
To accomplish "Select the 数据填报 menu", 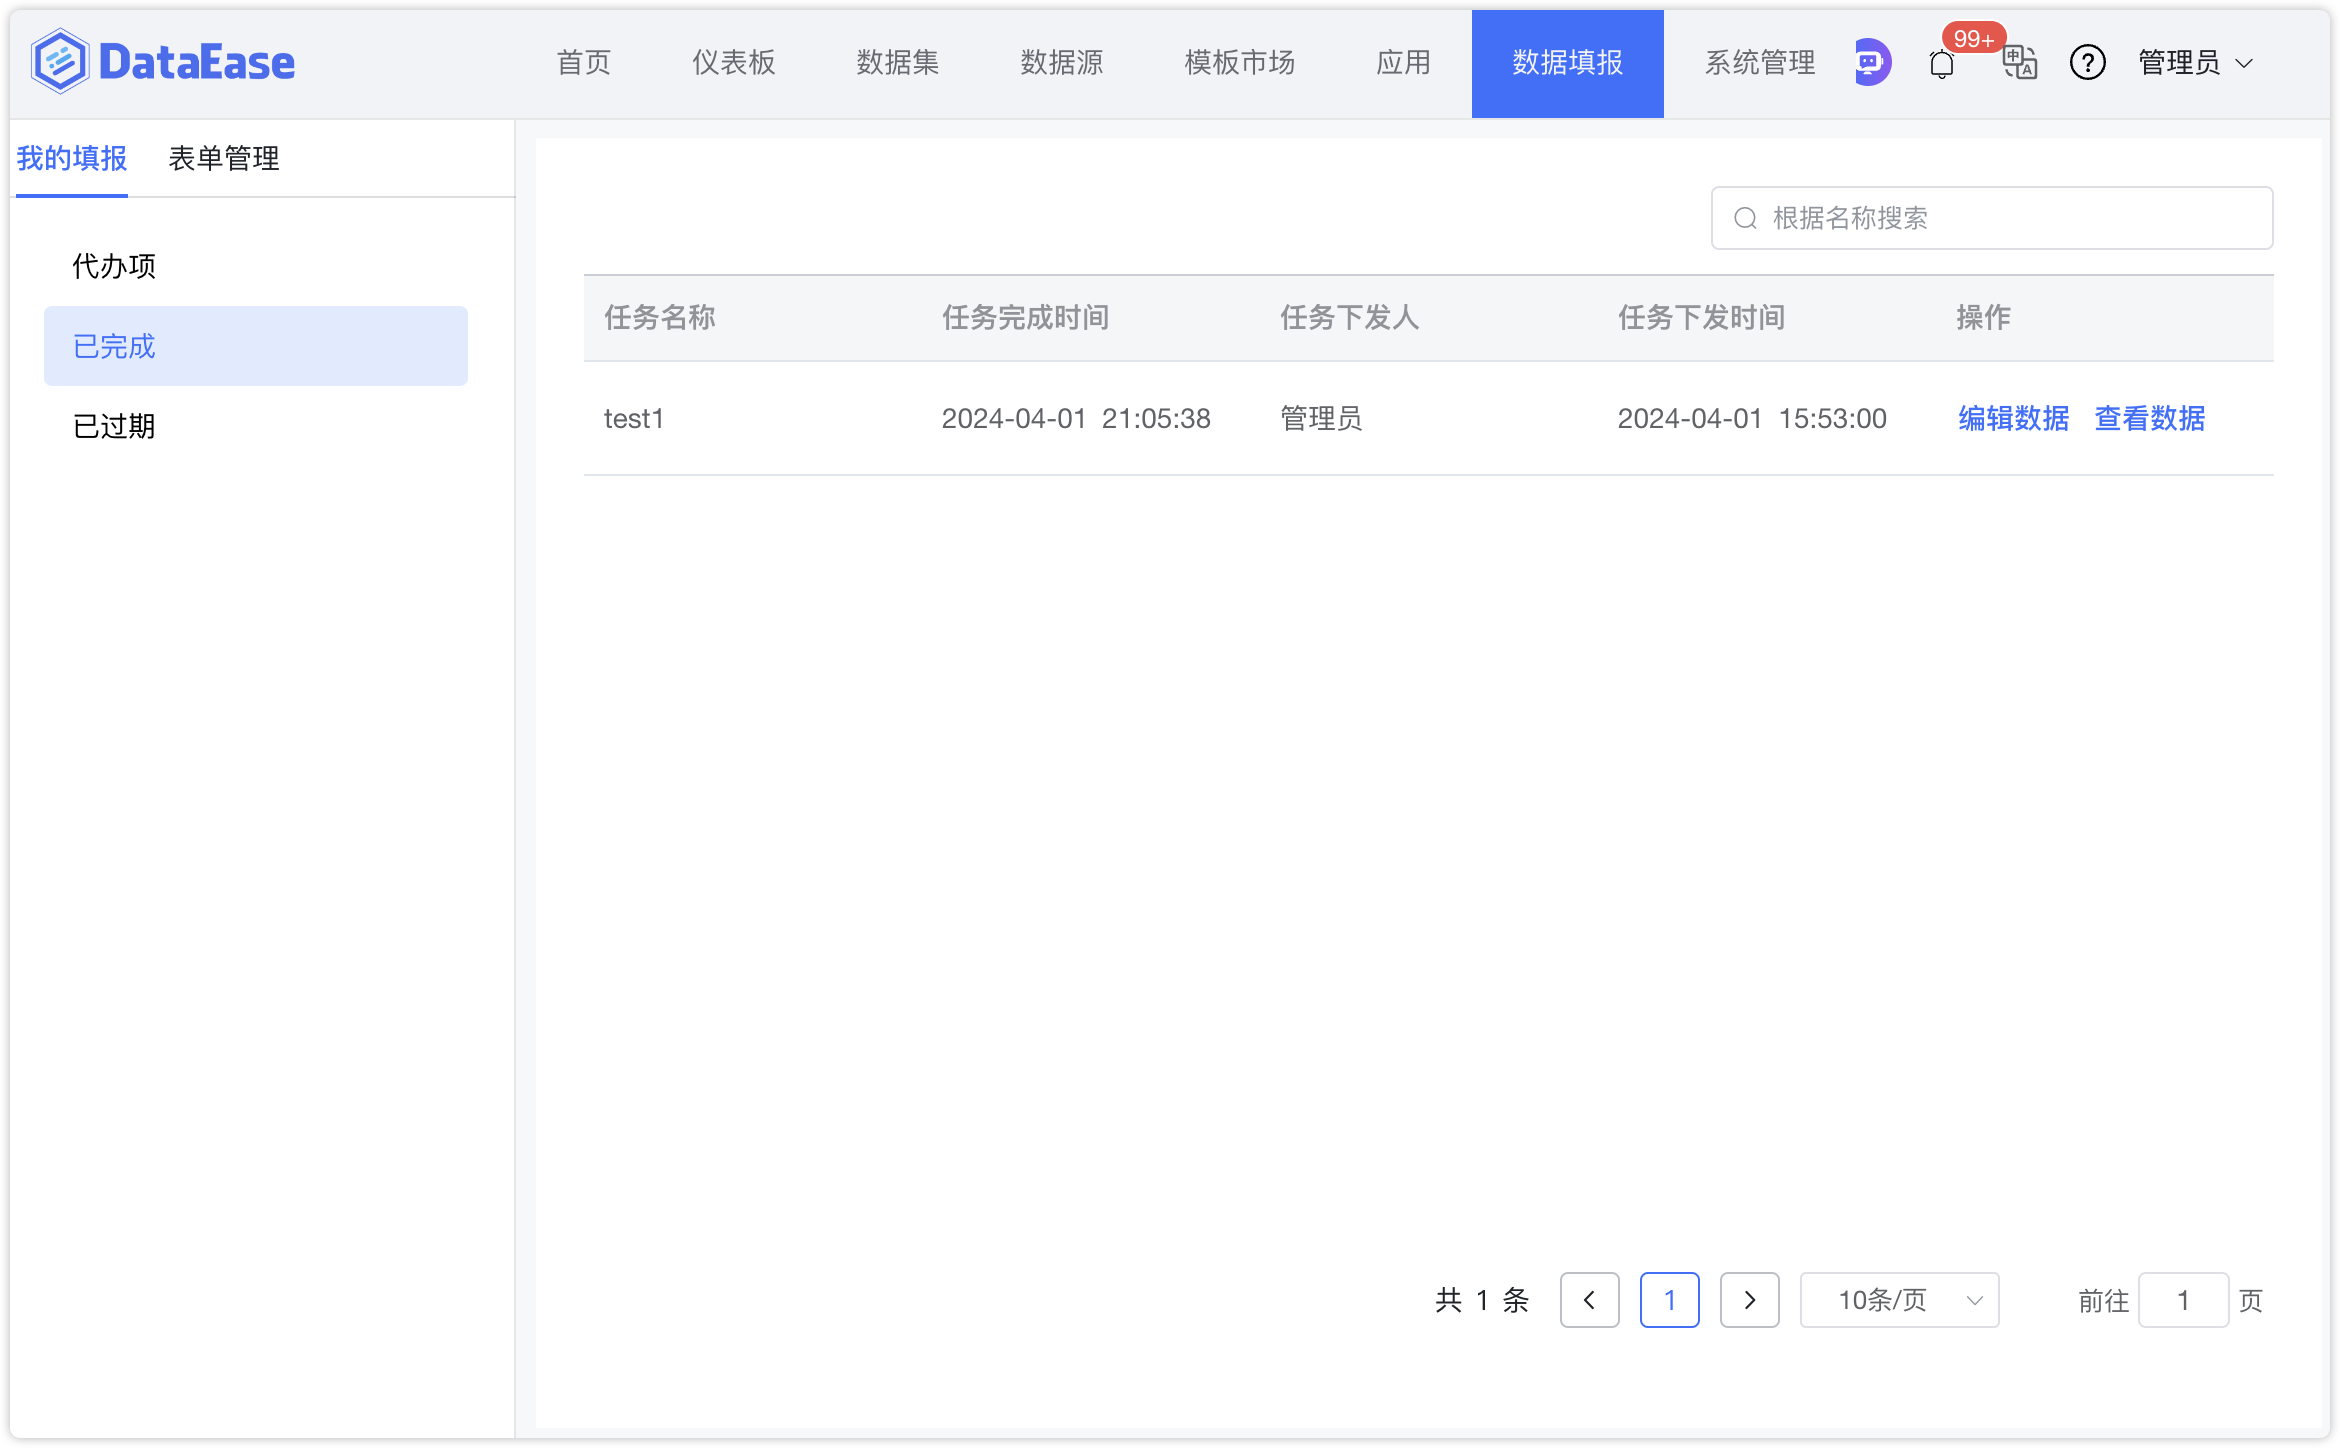I will point(1568,64).
